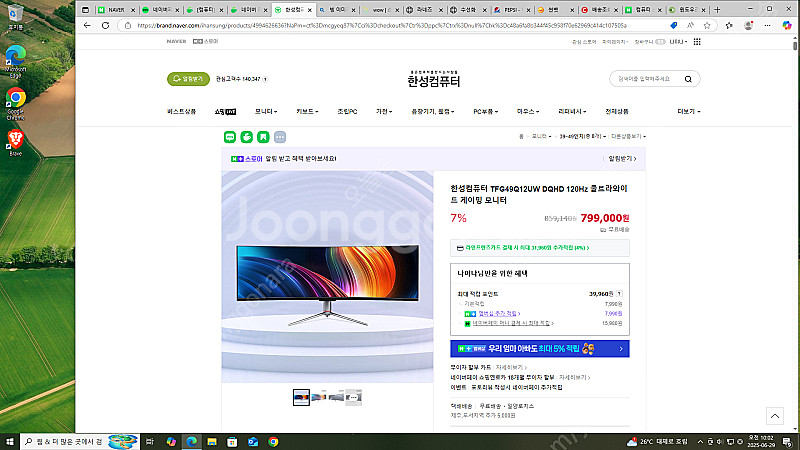Image resolution: width=800 pixels, height=450 pixels.
Task: Open Edge Settings and more ellipsis
Action: (x=767, y=26)
